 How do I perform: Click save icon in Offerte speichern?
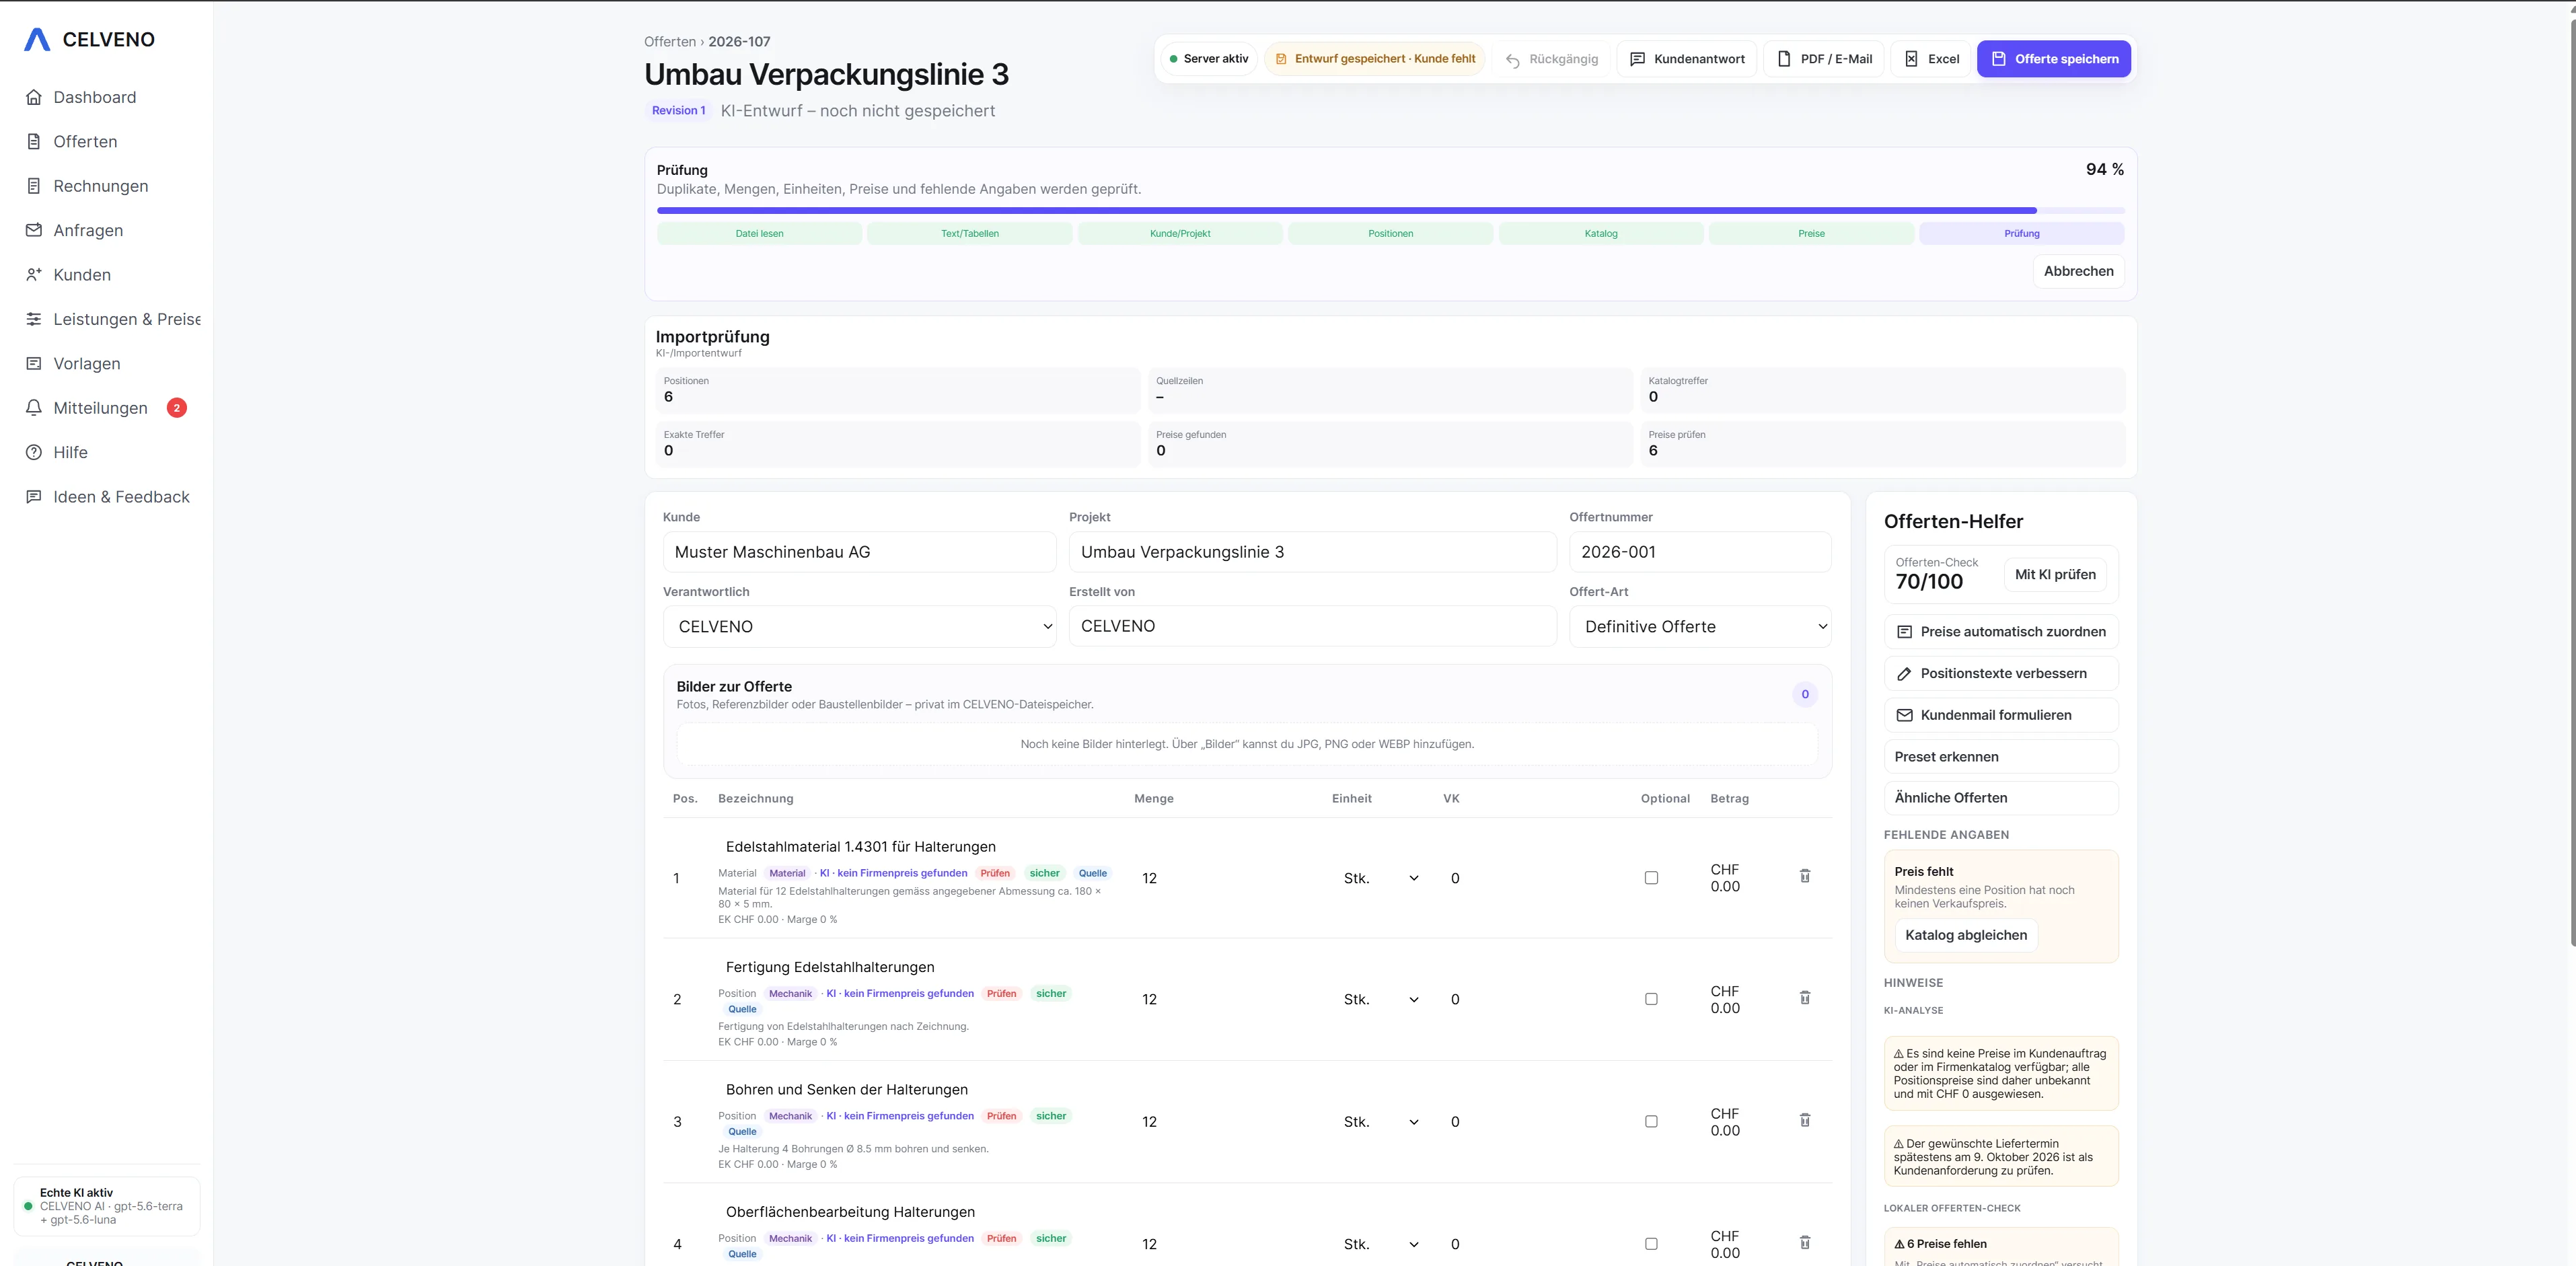(1998, 59)
